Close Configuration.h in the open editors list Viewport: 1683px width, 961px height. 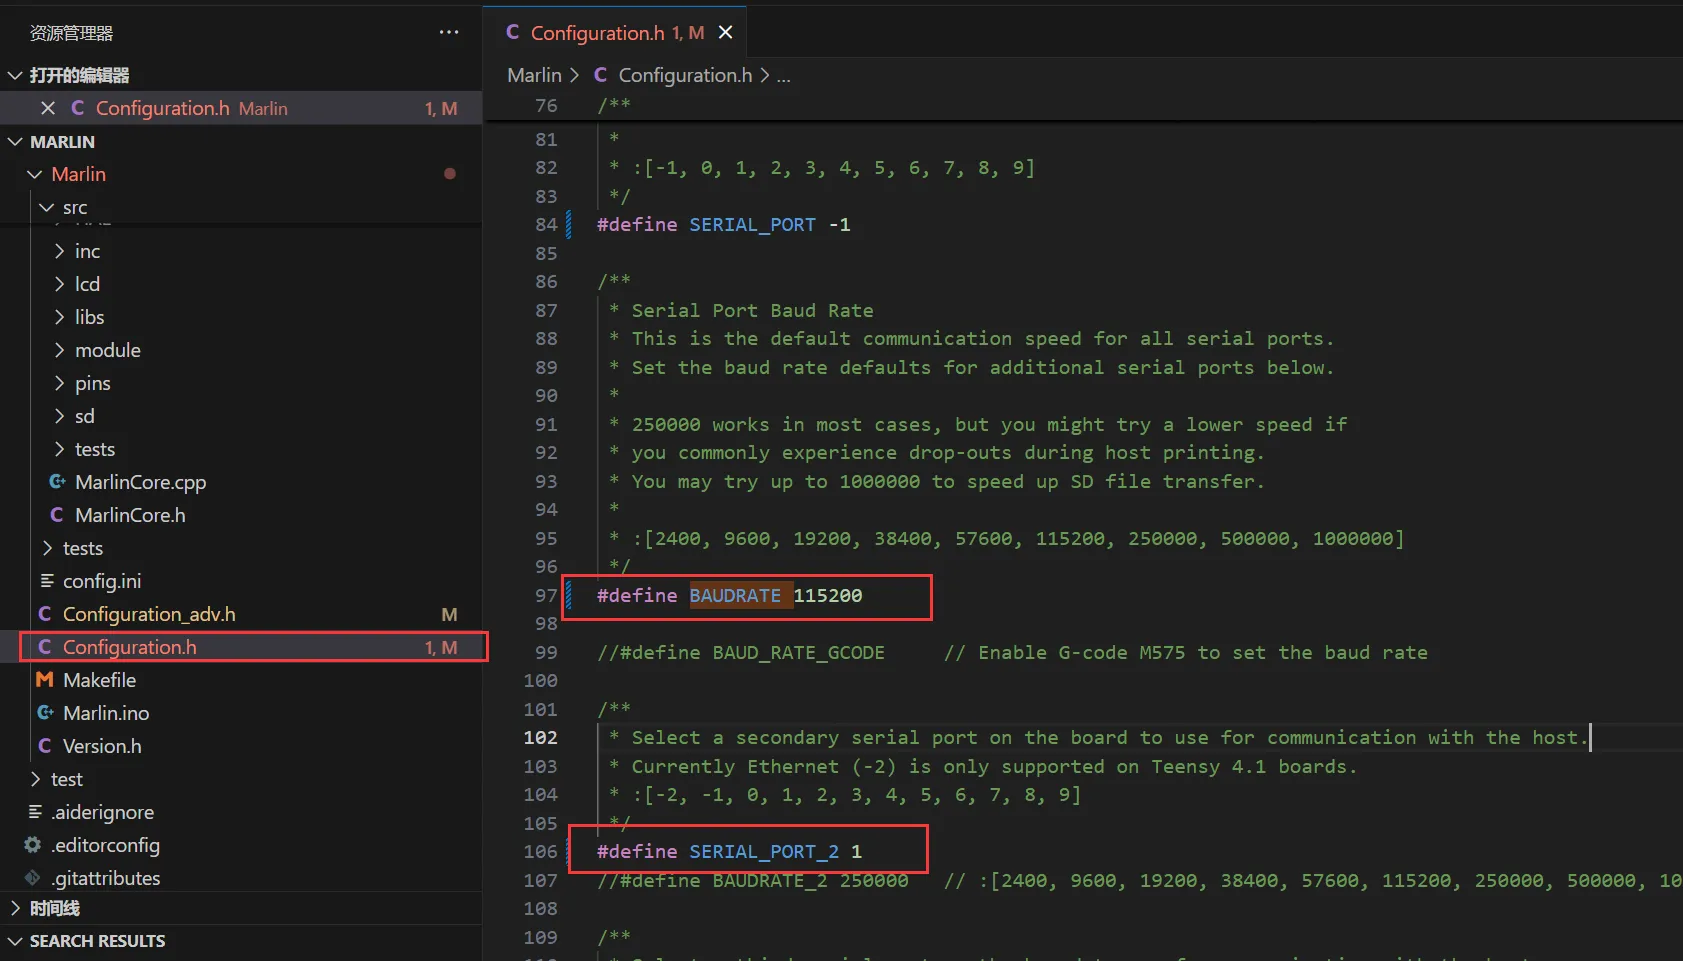coord(48,108)
